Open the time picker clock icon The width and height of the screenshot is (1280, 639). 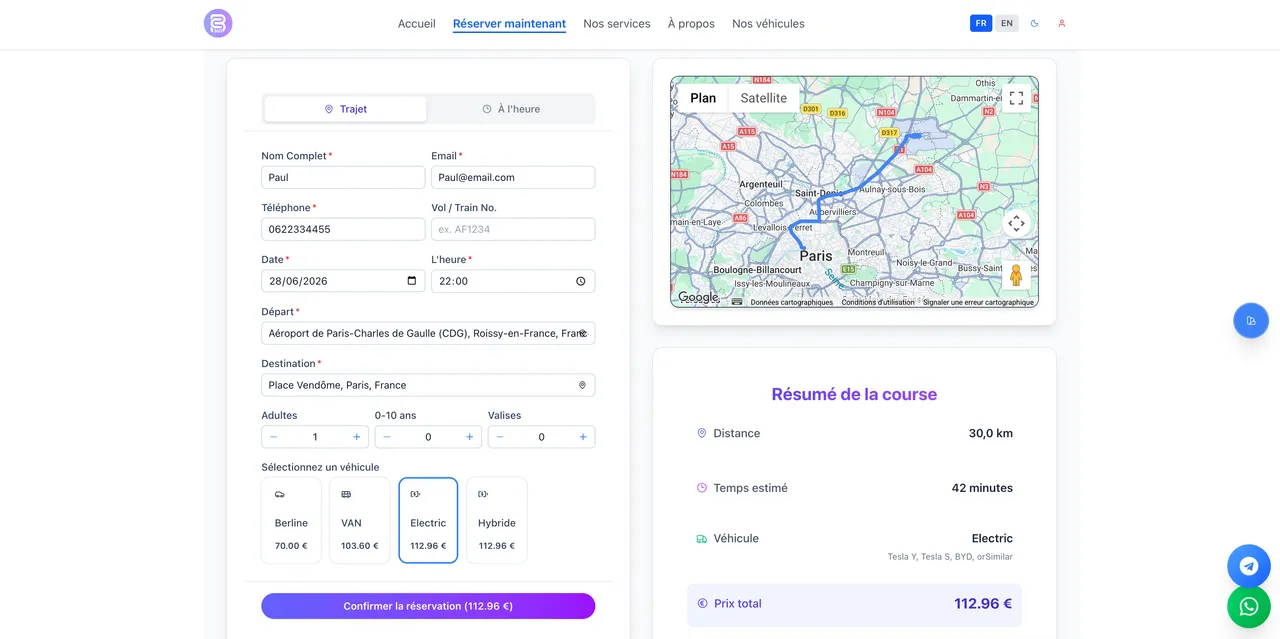point(581,281)
